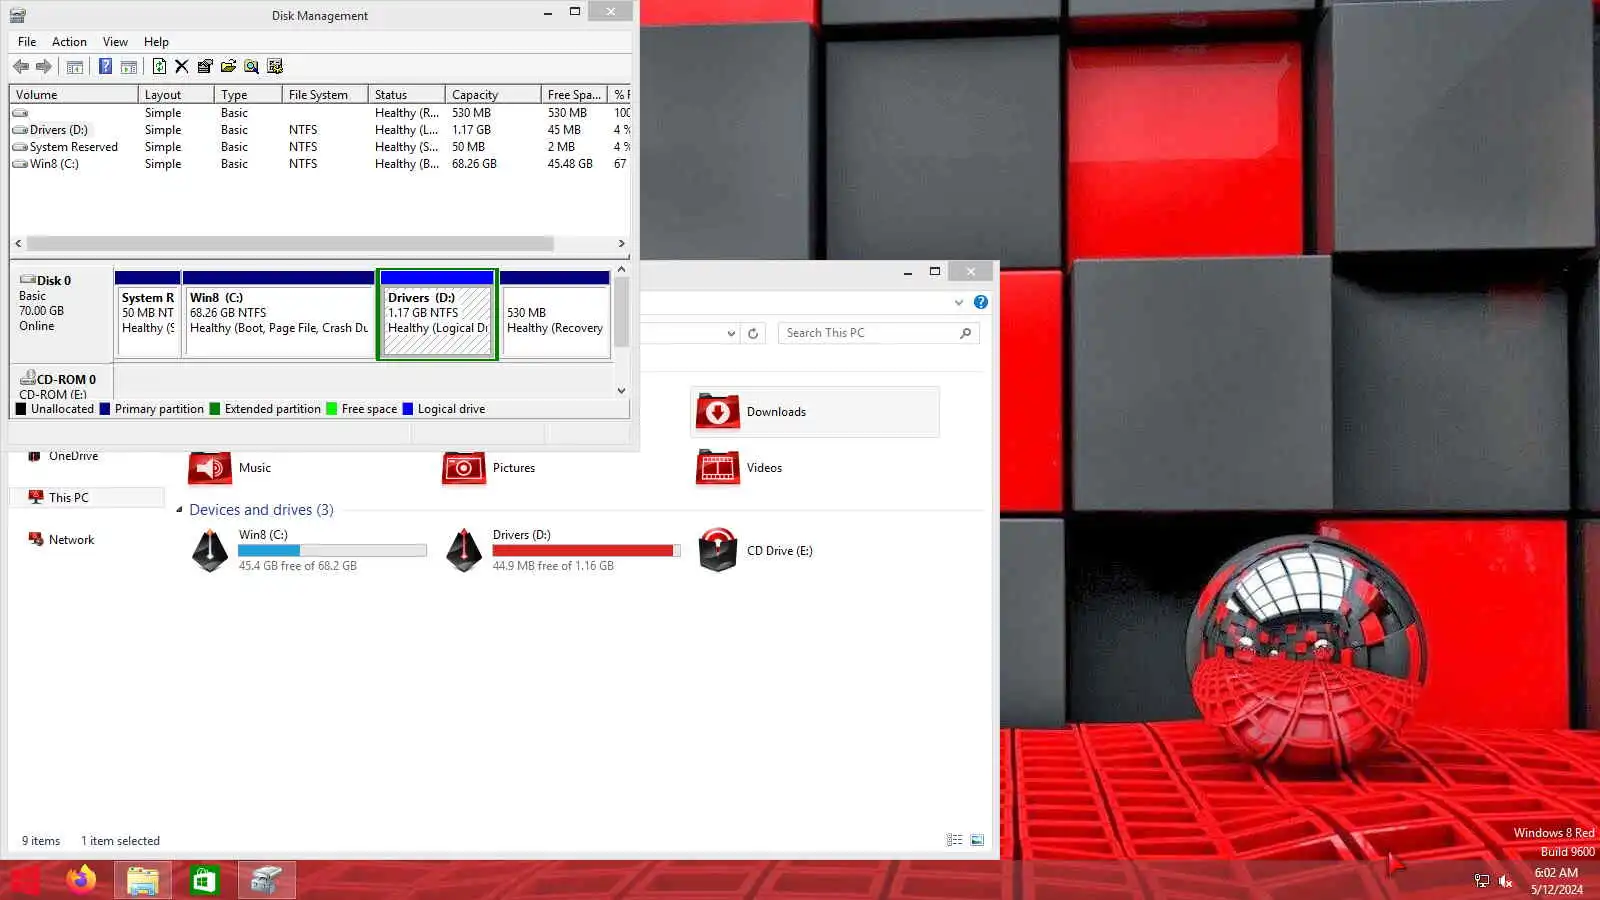Click the Search This PC field
Image resolution: width=1600 pixels, height=900 pixels.
[x=878, y=334]
